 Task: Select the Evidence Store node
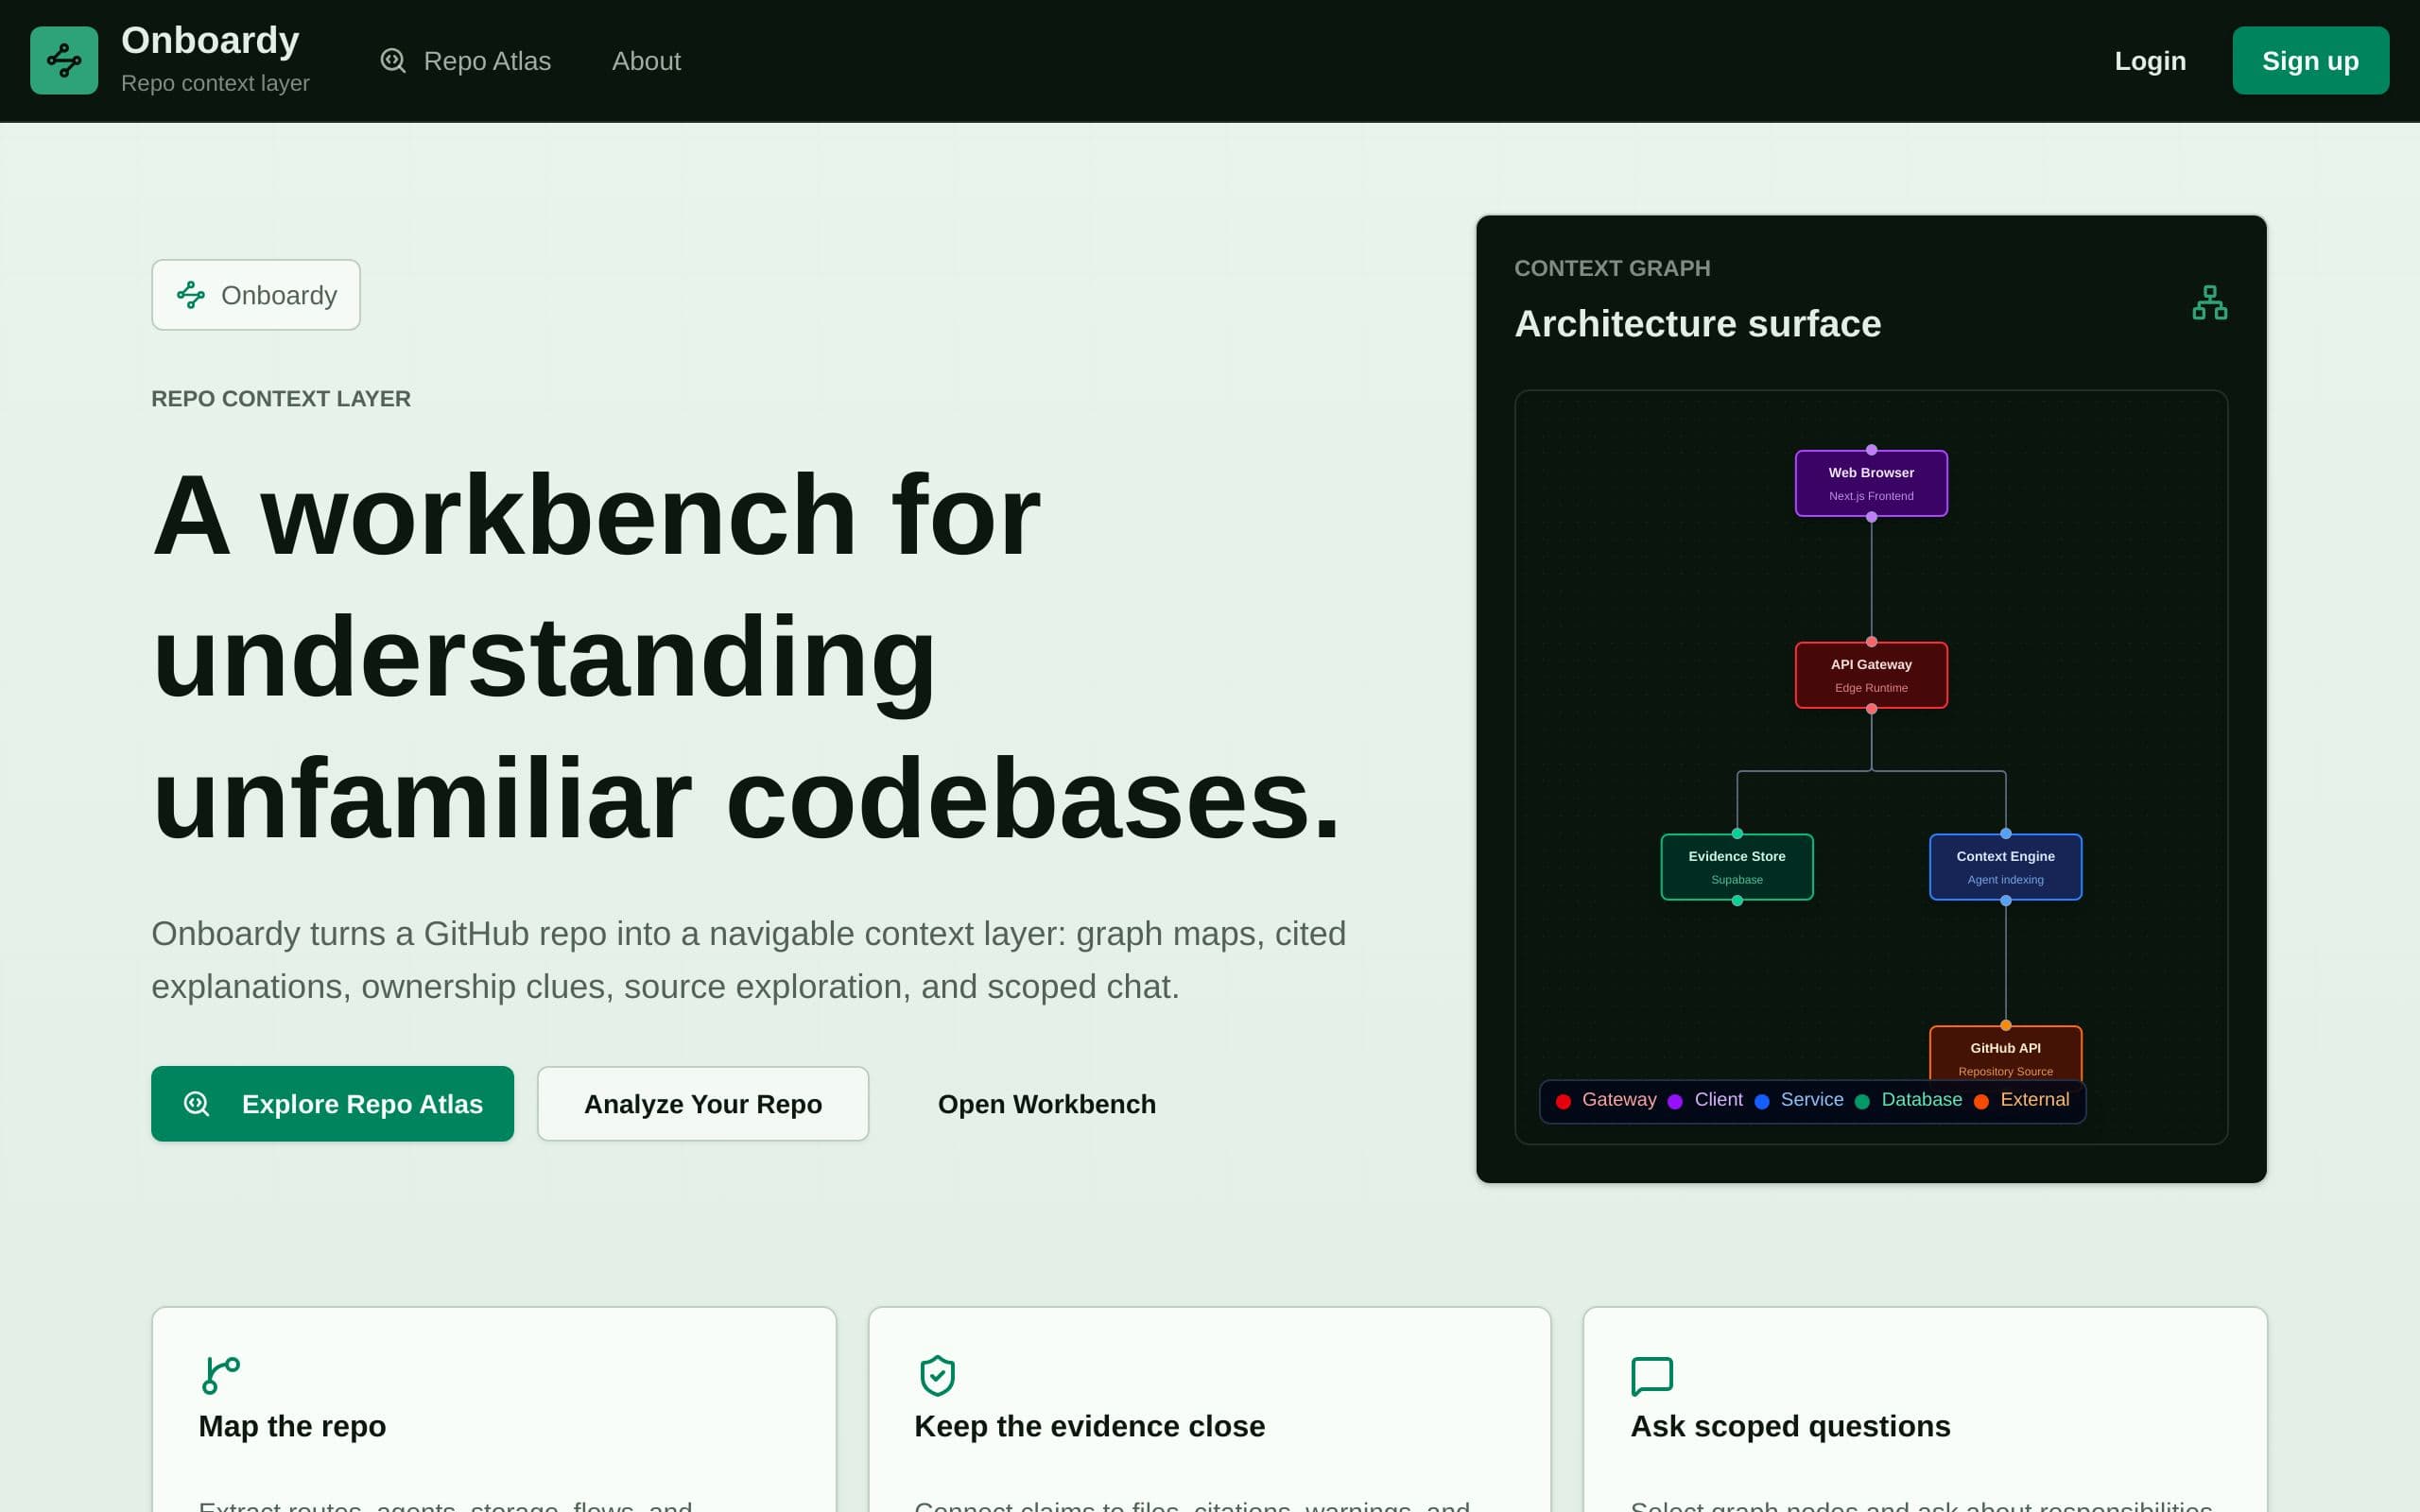1737,867
